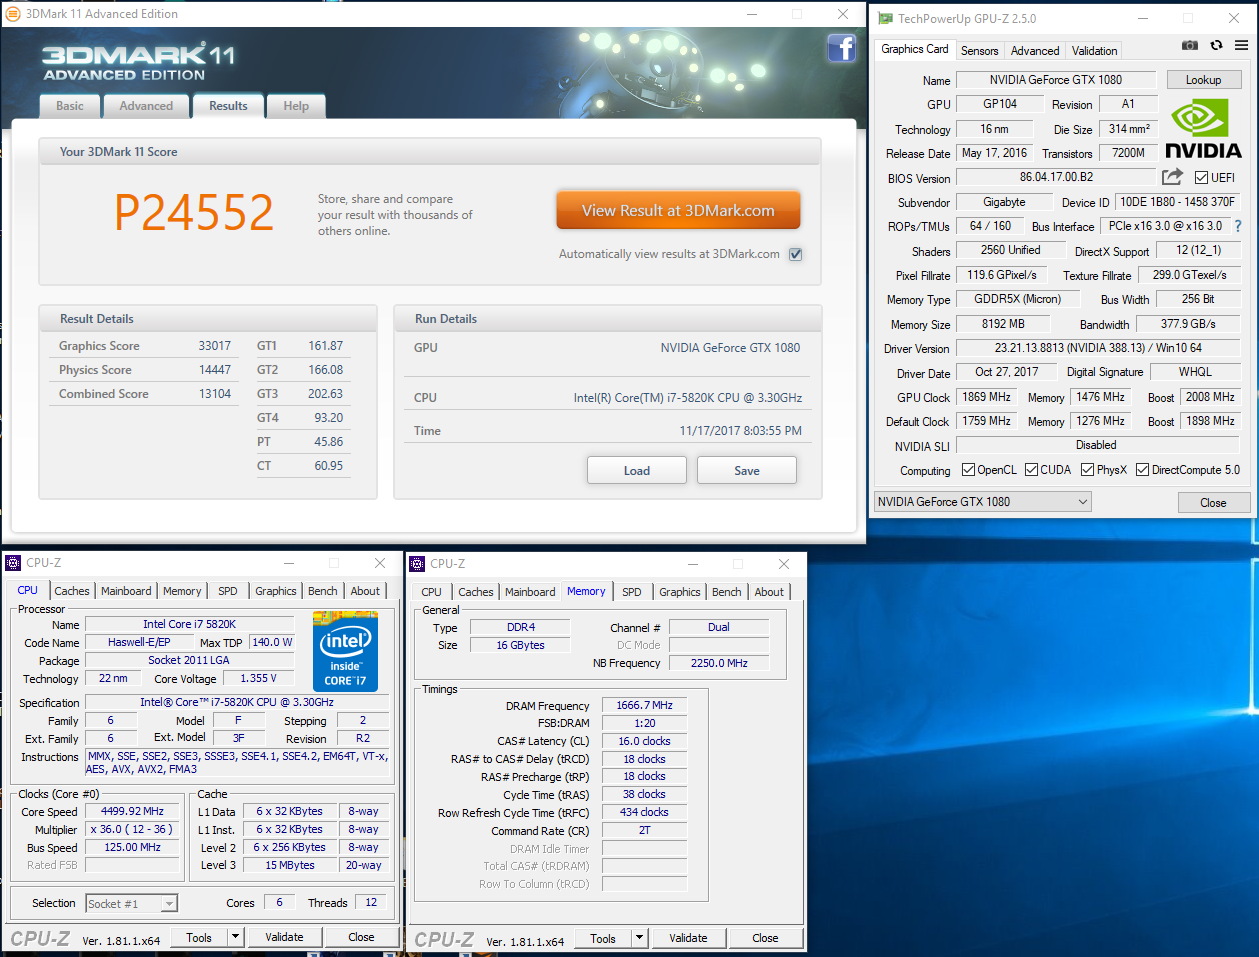Click View Result at 3DMark.com button
This screenshot has width=1259, height=957.
click(678, 211)
